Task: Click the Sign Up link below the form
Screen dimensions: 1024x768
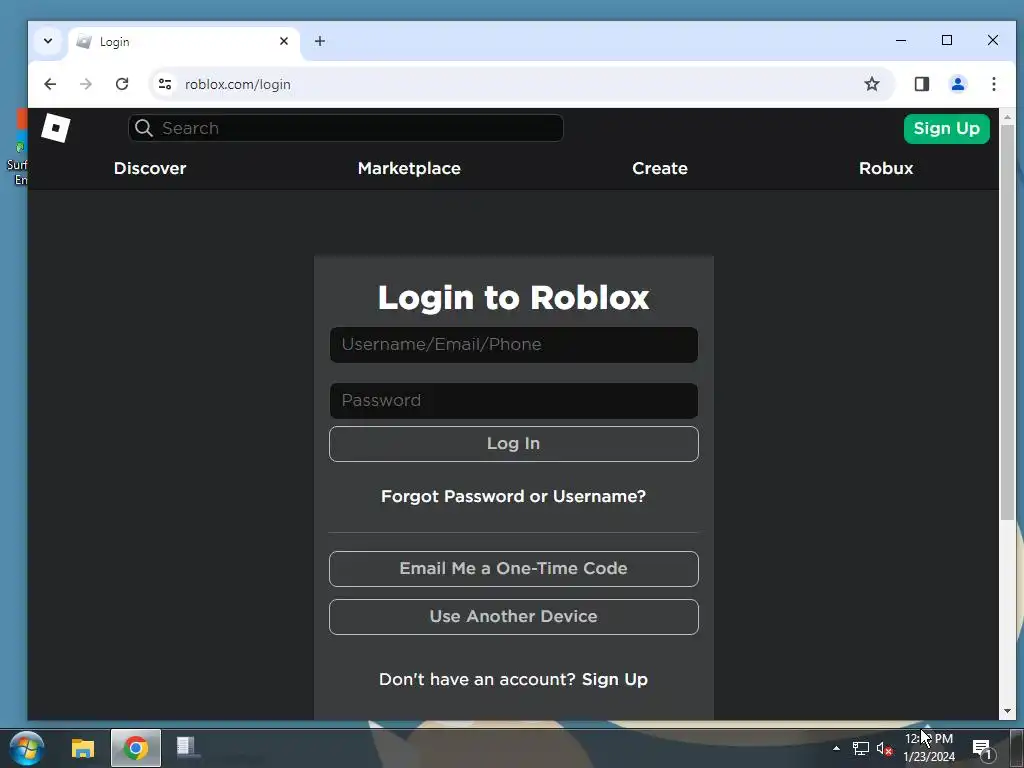Action: (x=615, y=679)
